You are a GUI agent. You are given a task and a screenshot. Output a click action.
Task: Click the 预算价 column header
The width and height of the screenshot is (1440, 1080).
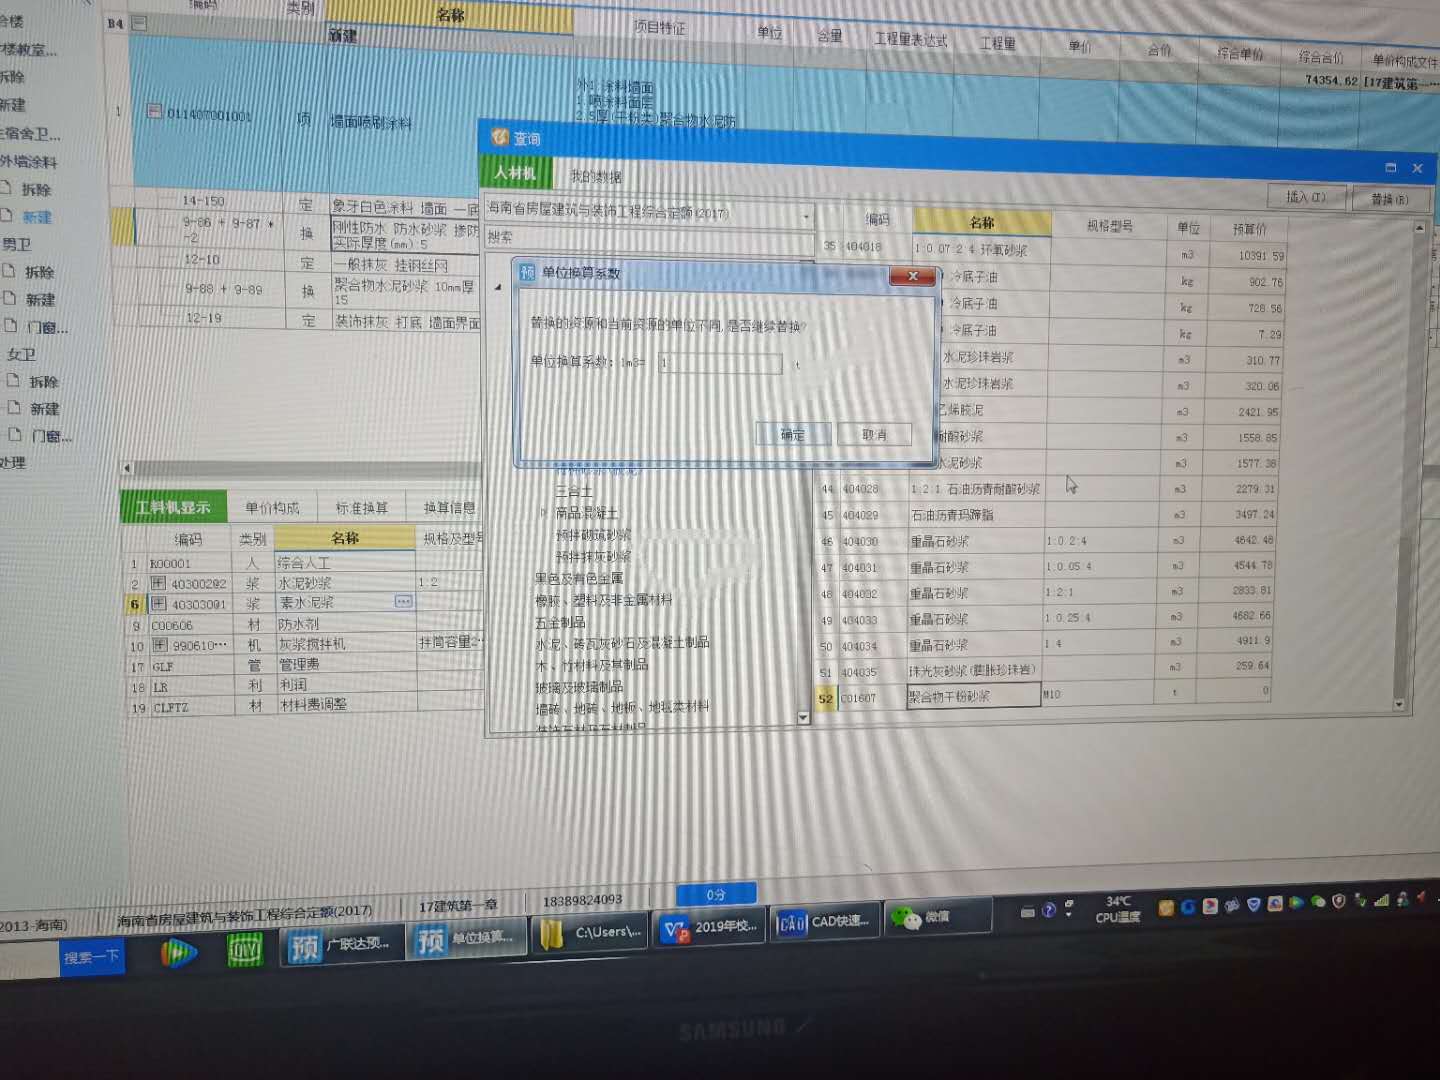pyautogui.click(x=1249, y=229)
